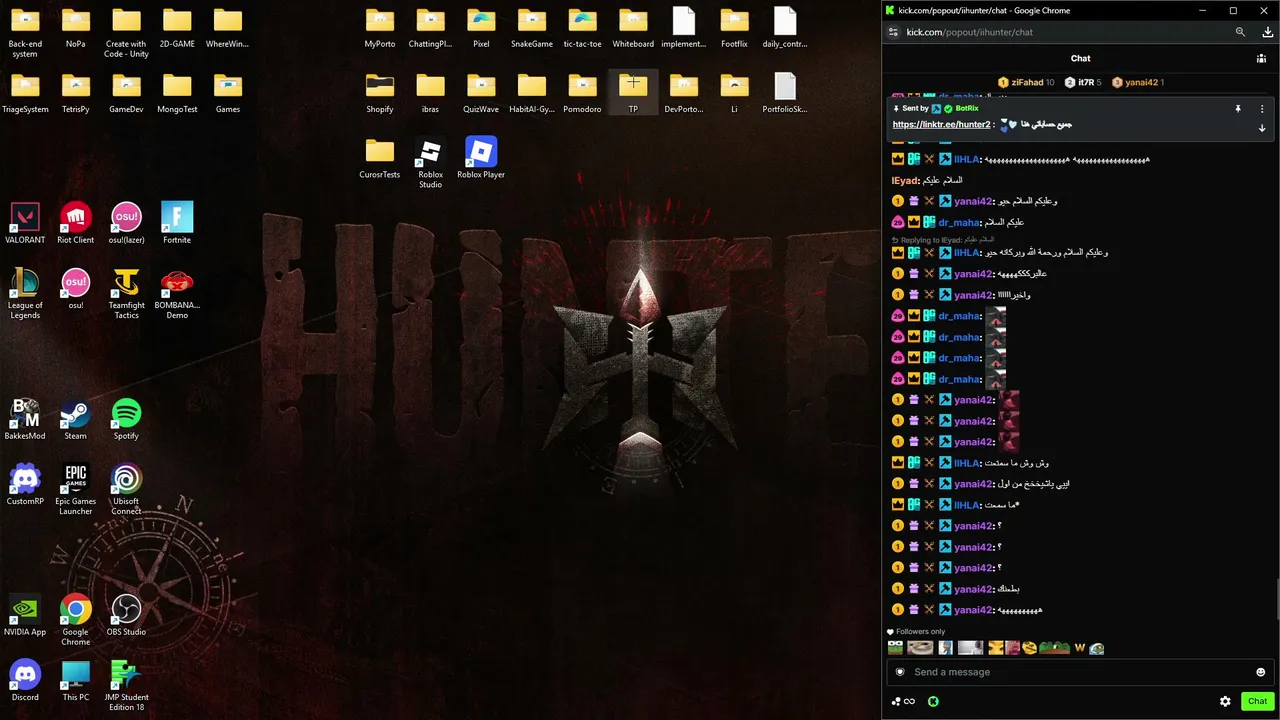Image resolution: width=1280 pixels, height=720 pixels.
Task: Open the channel points icon
Action: pos(903,701)
